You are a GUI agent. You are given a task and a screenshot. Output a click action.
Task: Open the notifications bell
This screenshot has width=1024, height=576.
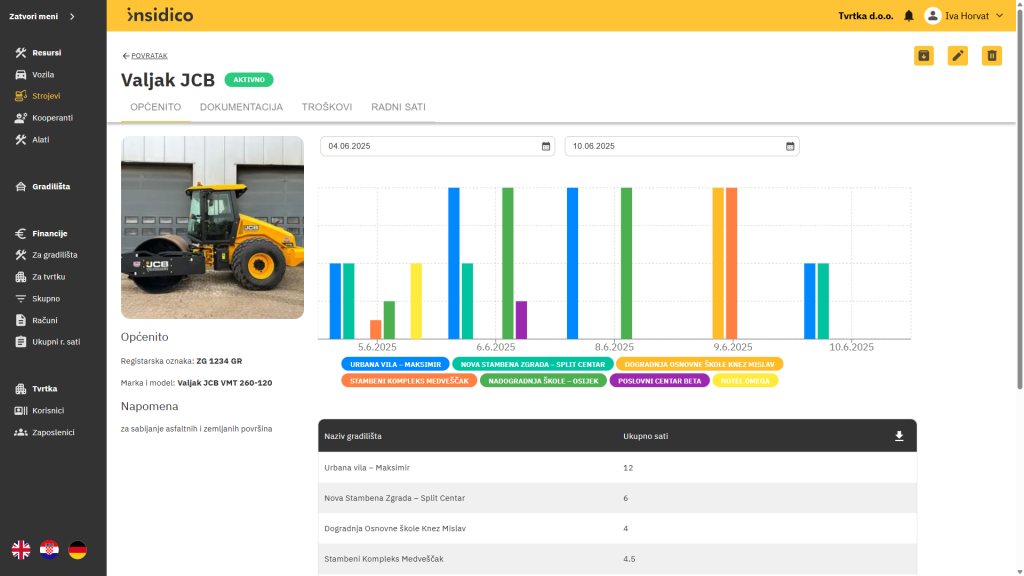[x=909, y=16]
